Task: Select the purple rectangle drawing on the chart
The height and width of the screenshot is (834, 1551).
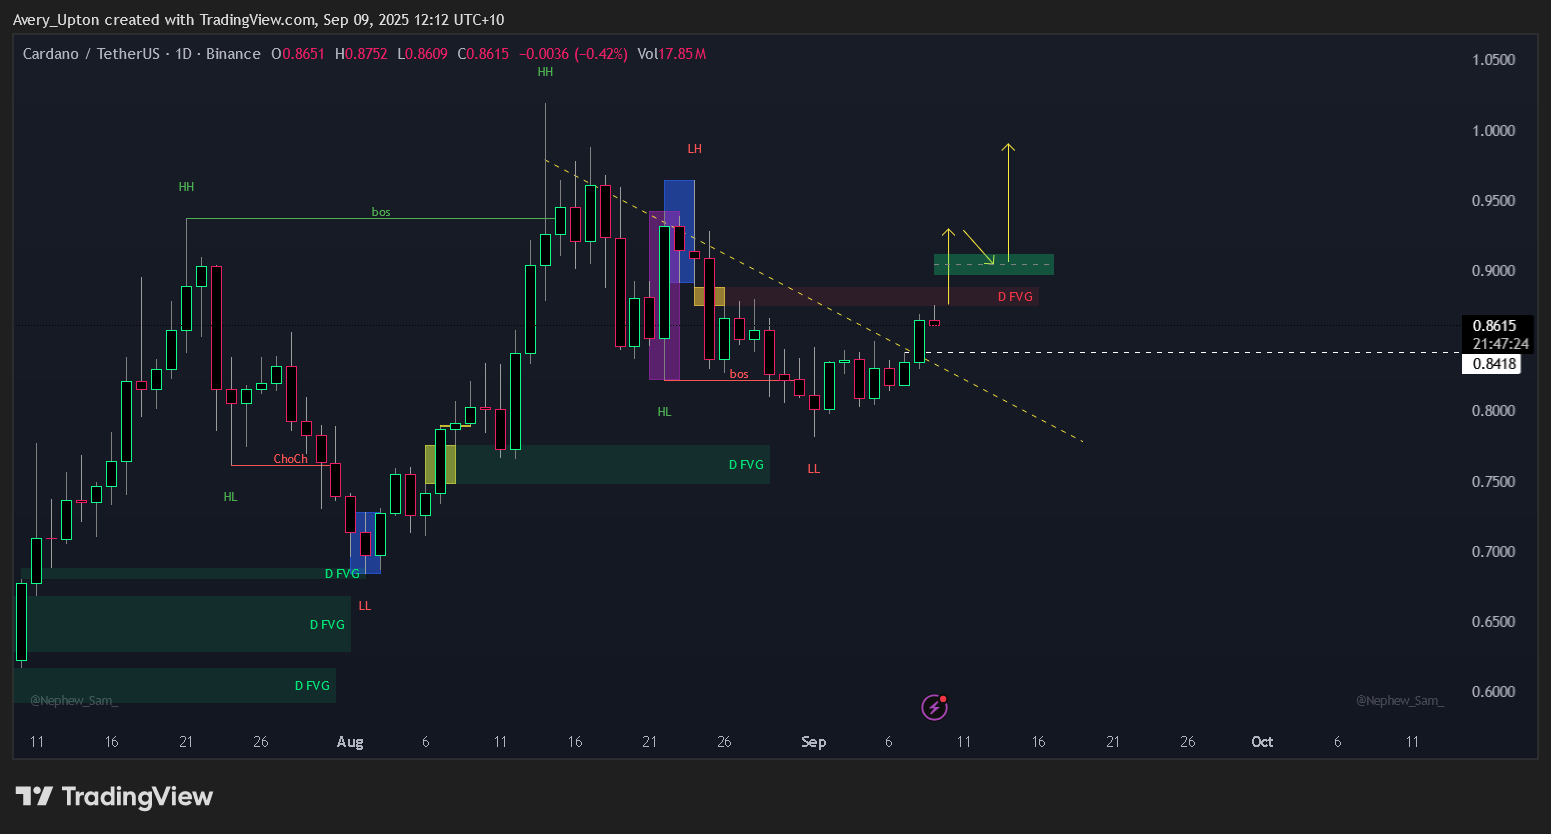Action: tap(665, 296)
